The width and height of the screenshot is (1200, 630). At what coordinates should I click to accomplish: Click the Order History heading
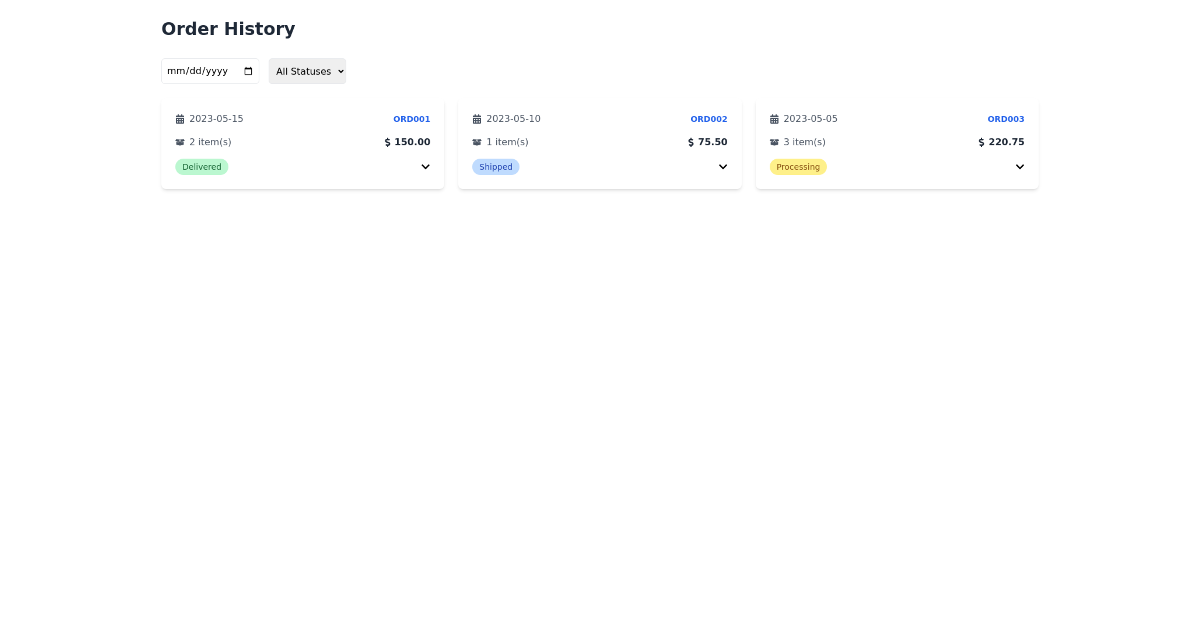(228, 29)
